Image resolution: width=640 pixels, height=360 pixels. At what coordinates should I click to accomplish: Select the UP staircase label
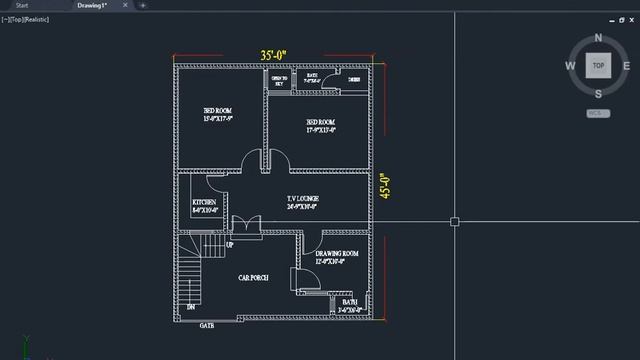(229, 245)
